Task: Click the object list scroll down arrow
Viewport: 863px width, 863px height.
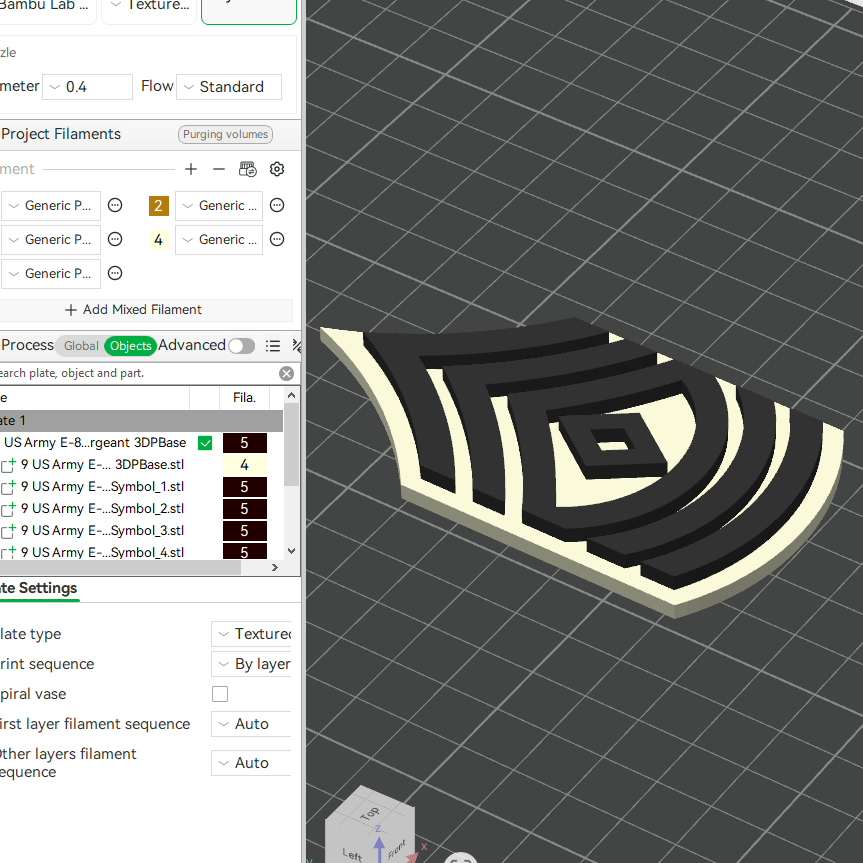Action: coord(292,551)
